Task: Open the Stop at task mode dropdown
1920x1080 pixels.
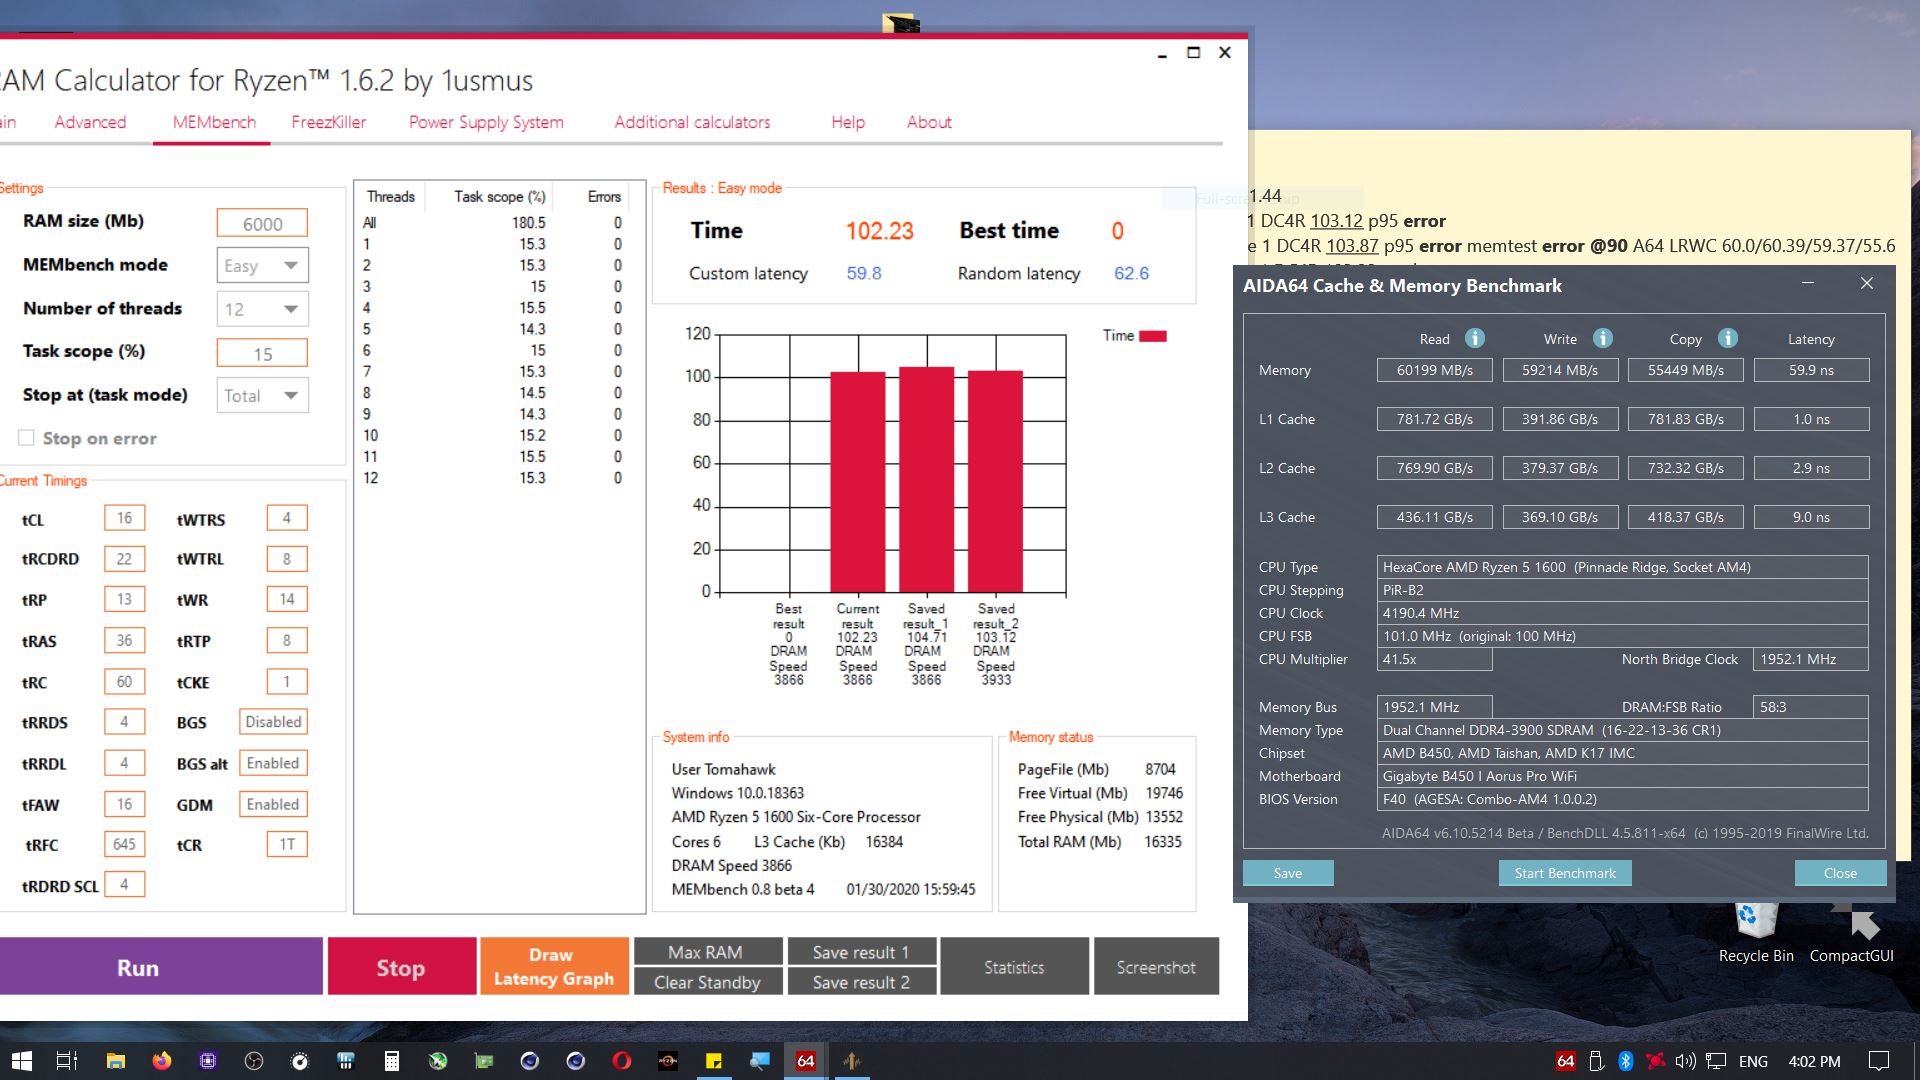Action: click(263, 396)
